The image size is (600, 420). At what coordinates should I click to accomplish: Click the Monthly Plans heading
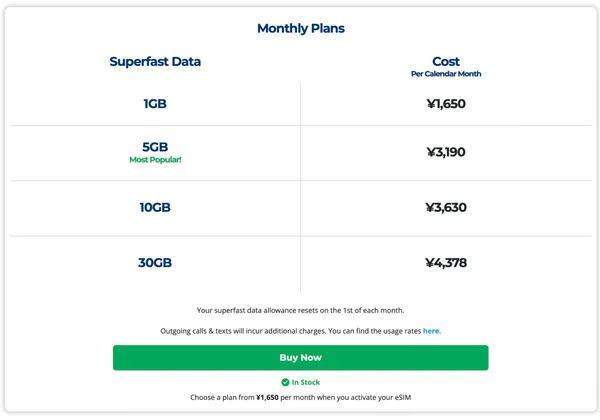point(300,29)
